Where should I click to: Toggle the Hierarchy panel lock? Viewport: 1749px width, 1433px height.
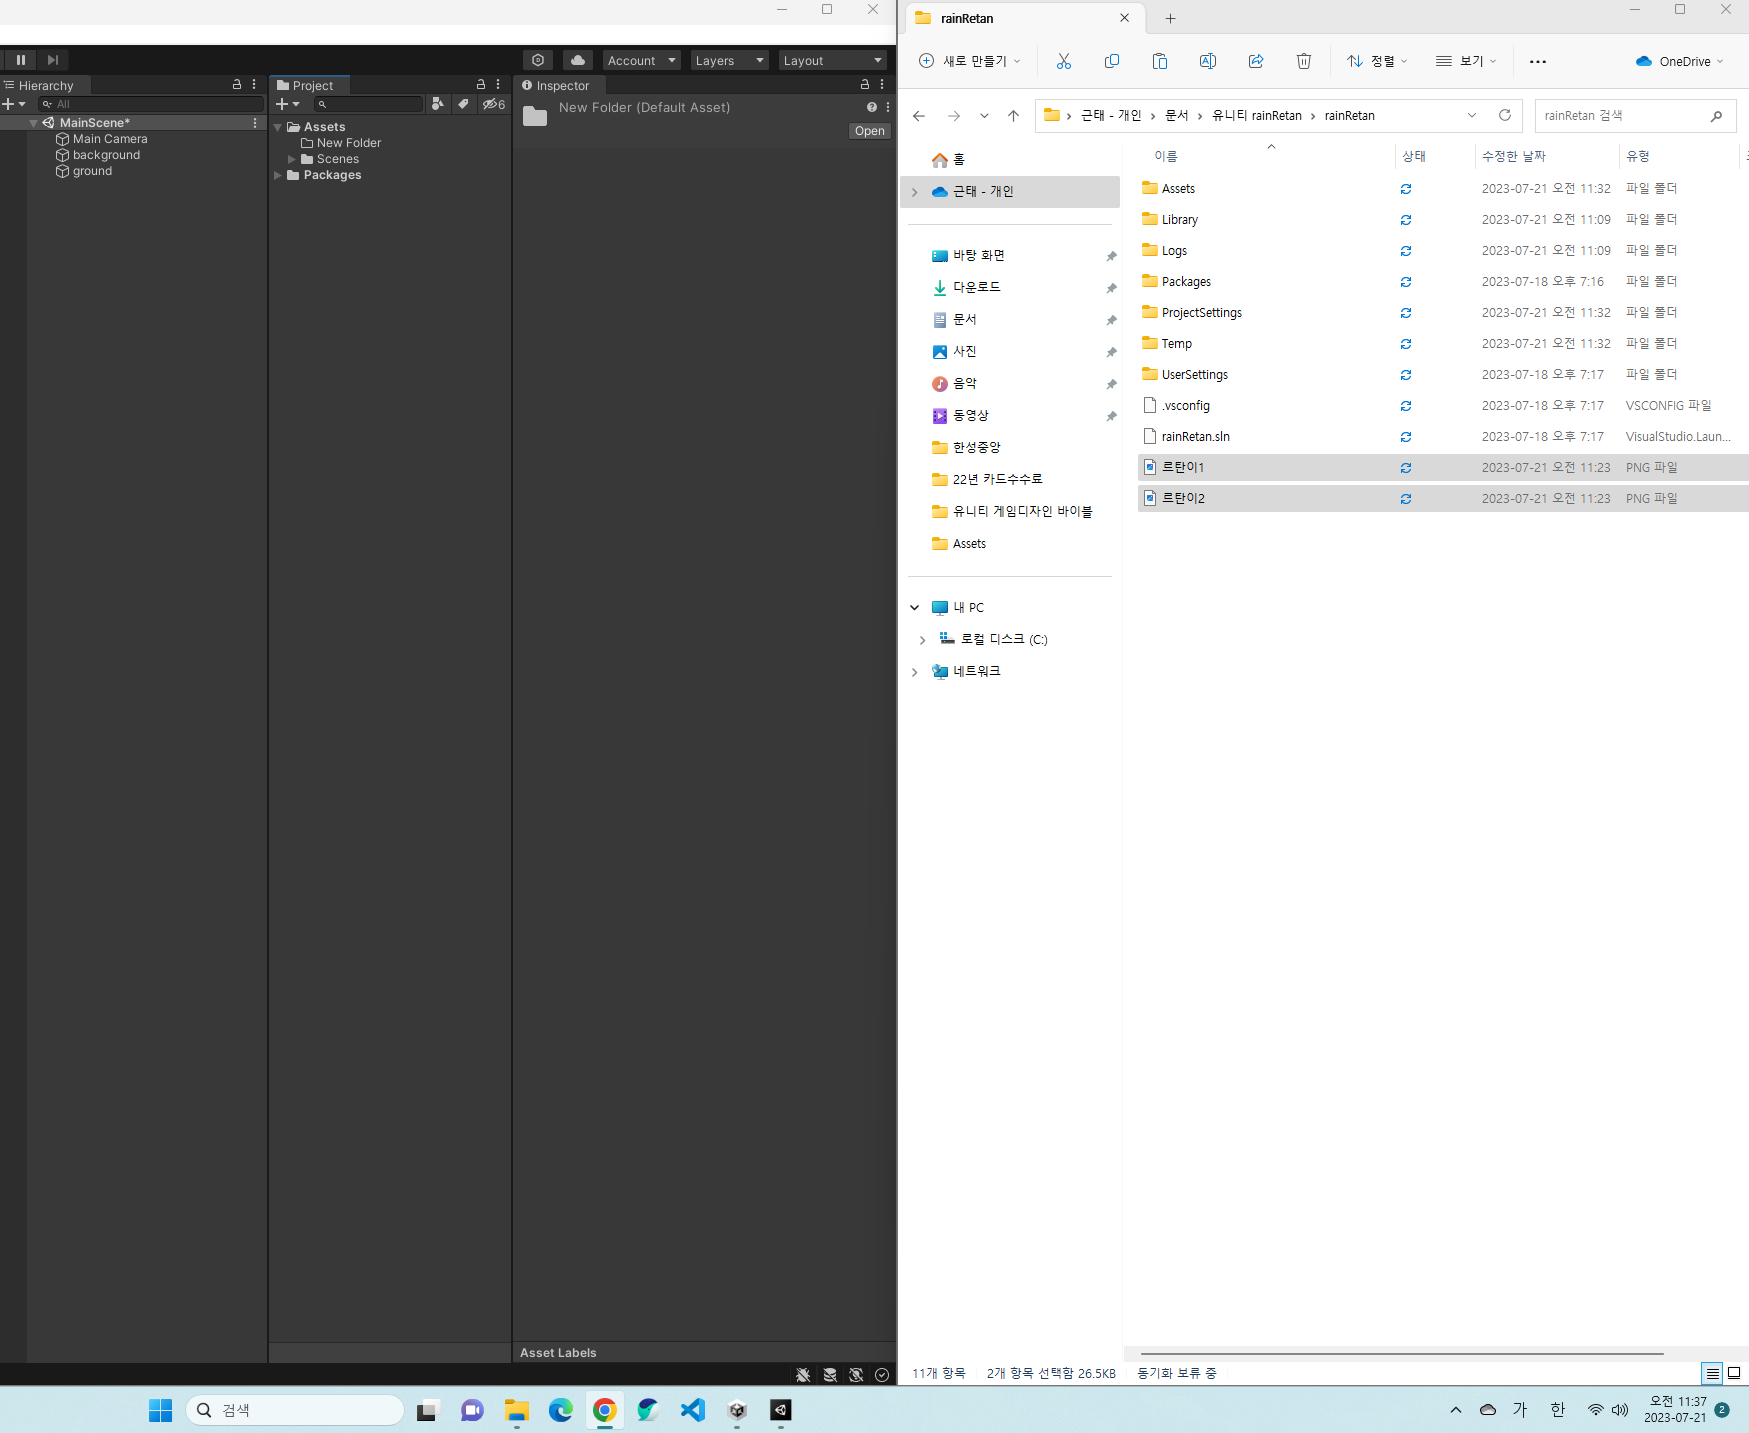click(237, 85)
